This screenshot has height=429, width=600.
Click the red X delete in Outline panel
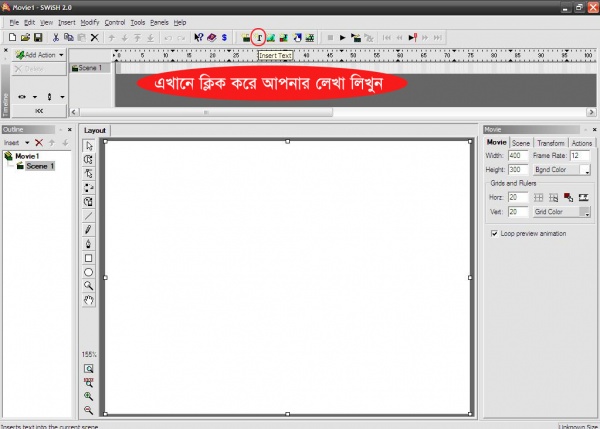[x=39, y=143]
